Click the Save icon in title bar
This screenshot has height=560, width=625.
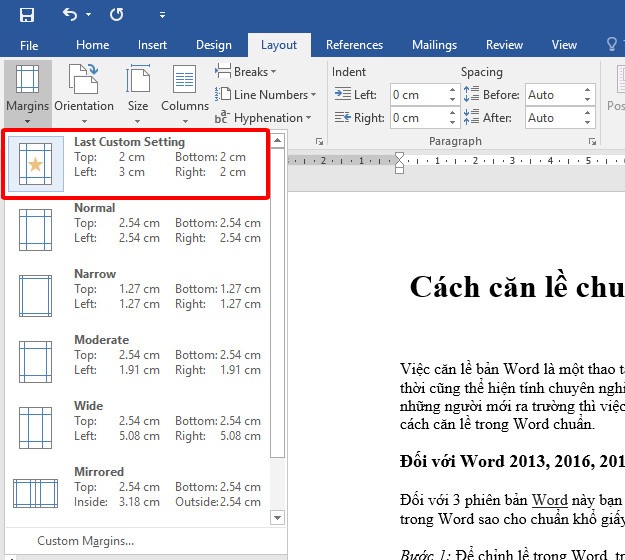tap(26, 15)
